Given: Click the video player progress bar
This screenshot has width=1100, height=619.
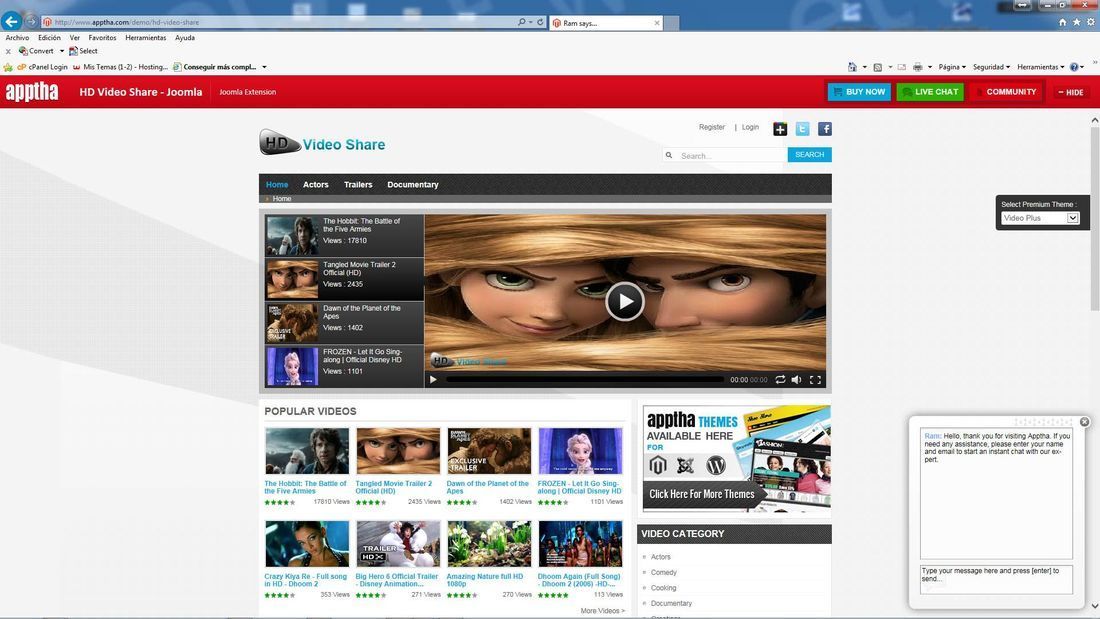Looking at the screenshot, I should point(585,380).
